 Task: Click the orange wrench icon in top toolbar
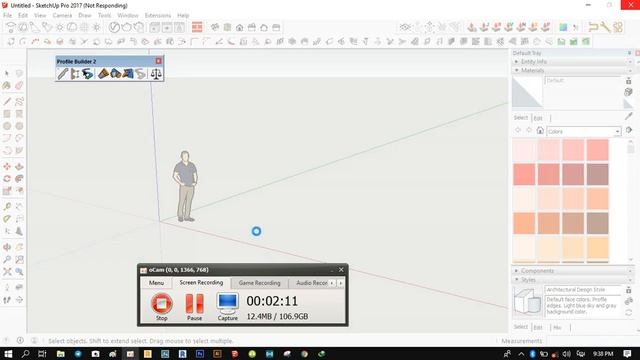(x=605, y=27)
